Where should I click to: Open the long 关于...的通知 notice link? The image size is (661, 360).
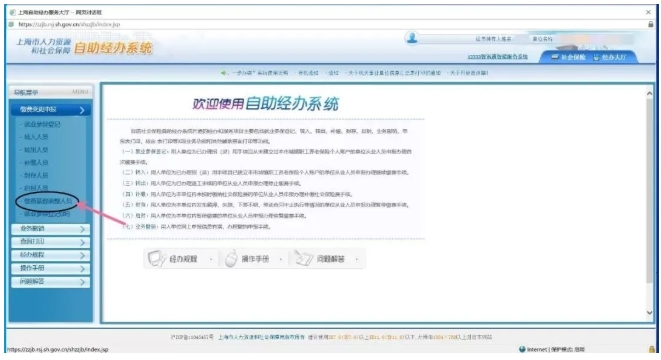[394, 73]
